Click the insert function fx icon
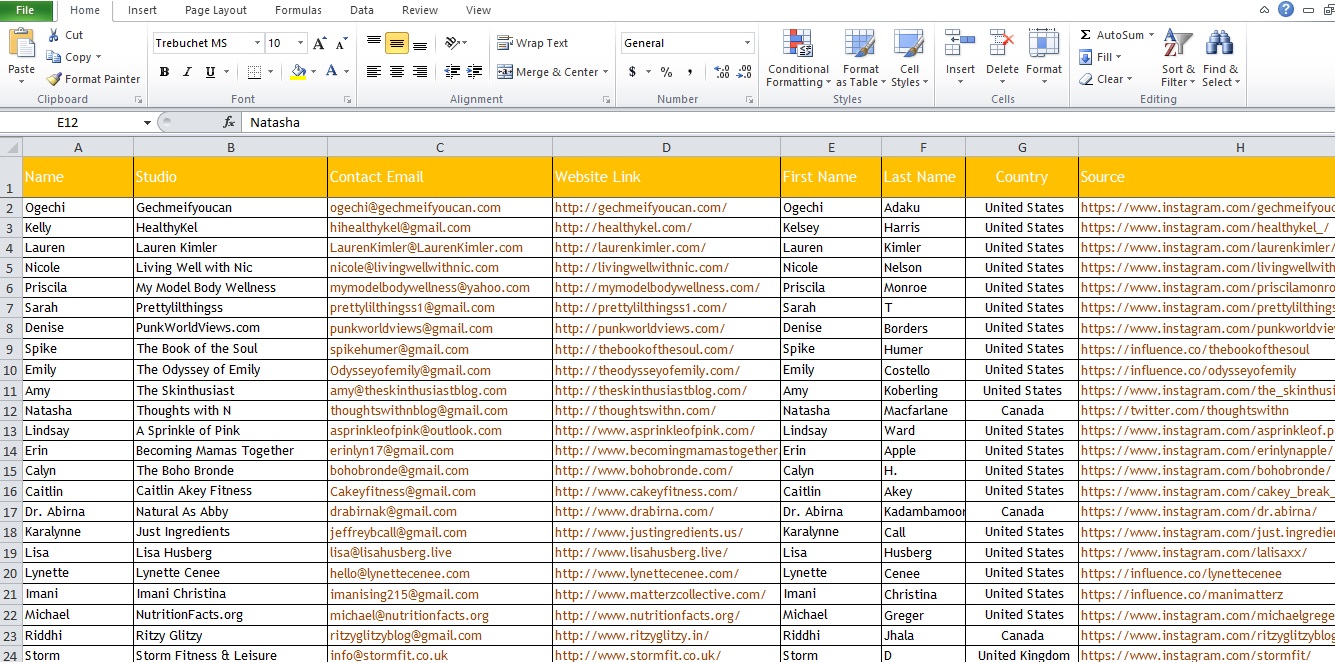 coord(229,122)
